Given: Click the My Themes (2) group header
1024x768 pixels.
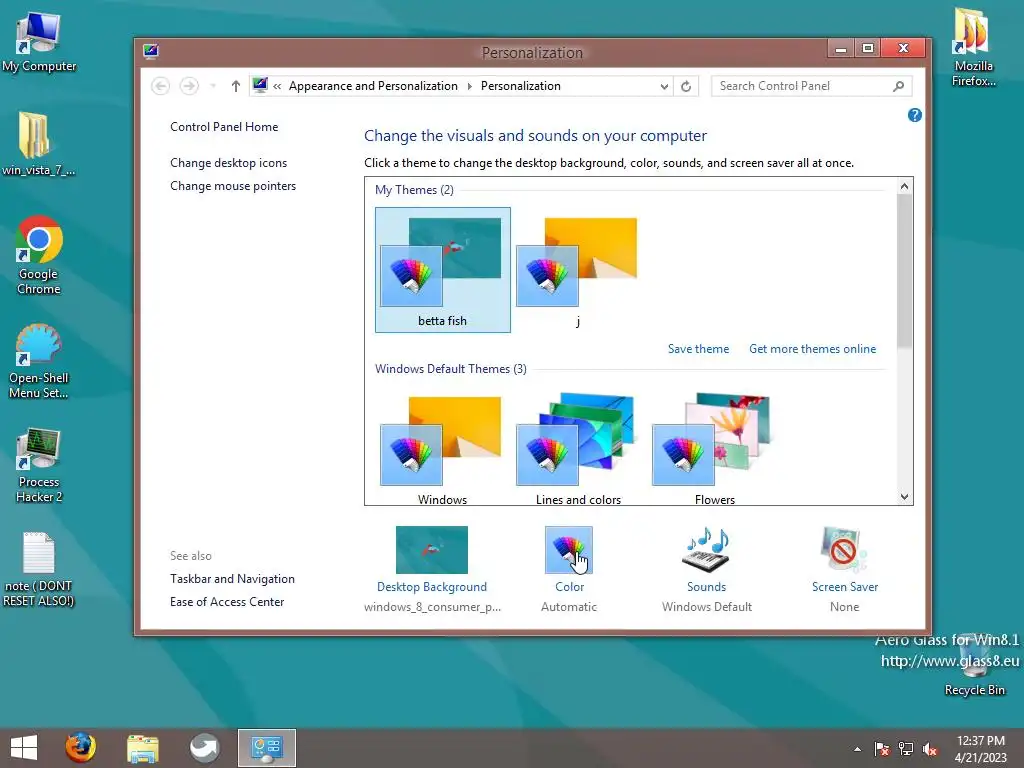Looking at the screenshot, I should [414, 190].
